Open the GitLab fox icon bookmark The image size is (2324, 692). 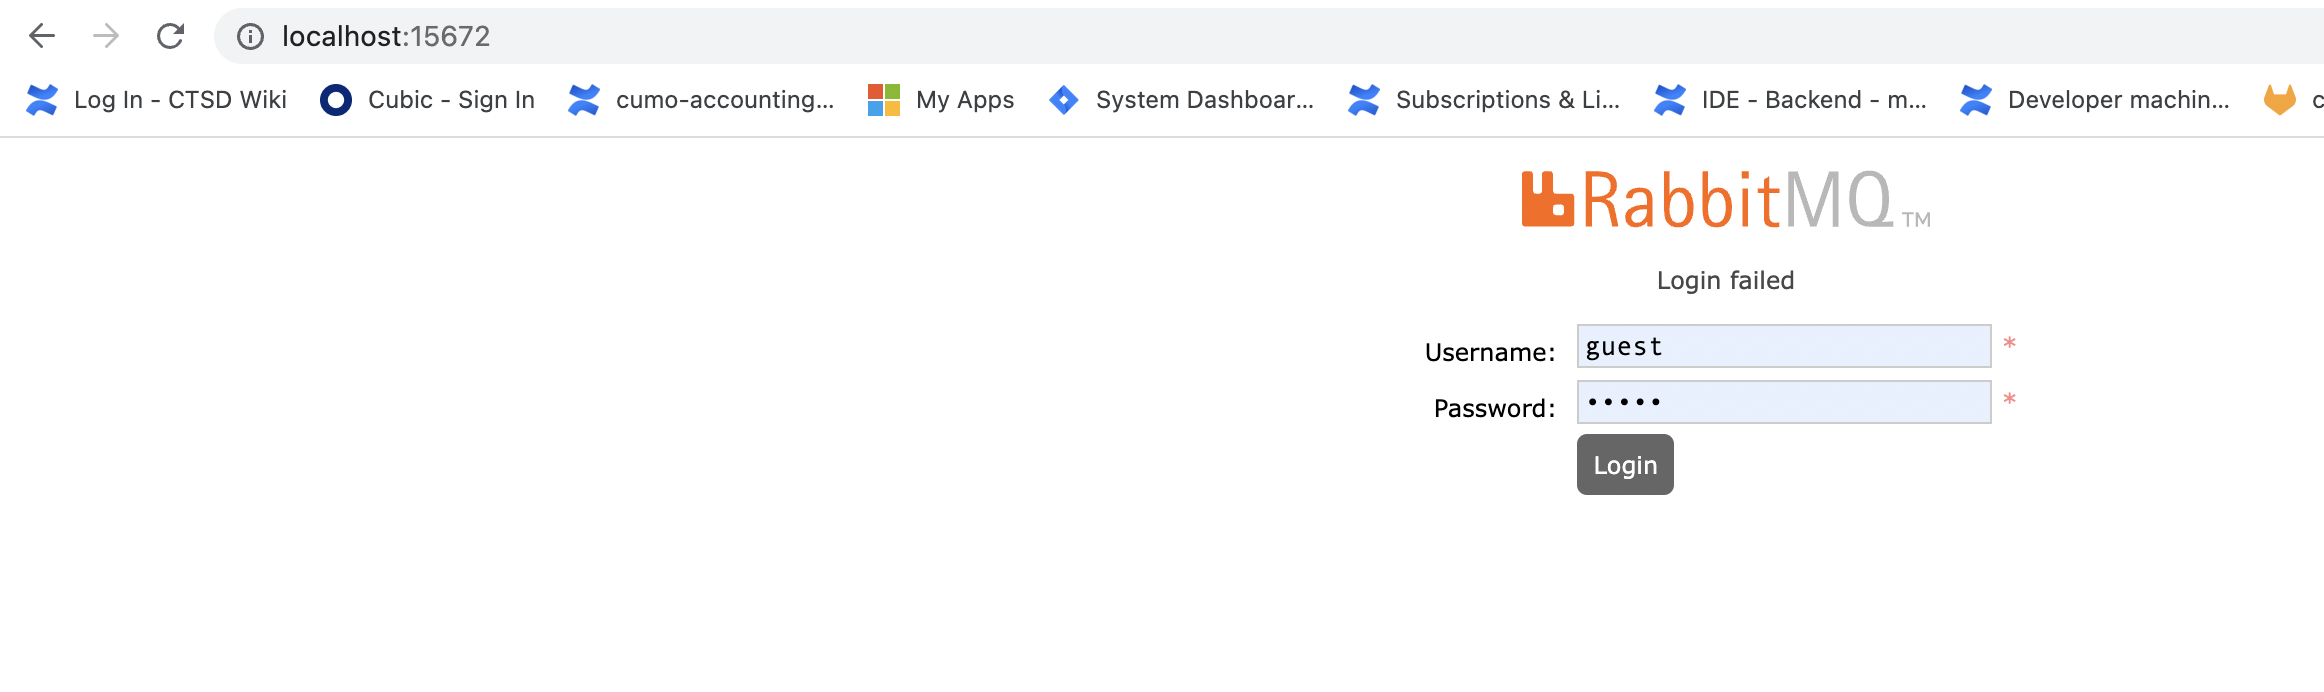(2280, 100)
